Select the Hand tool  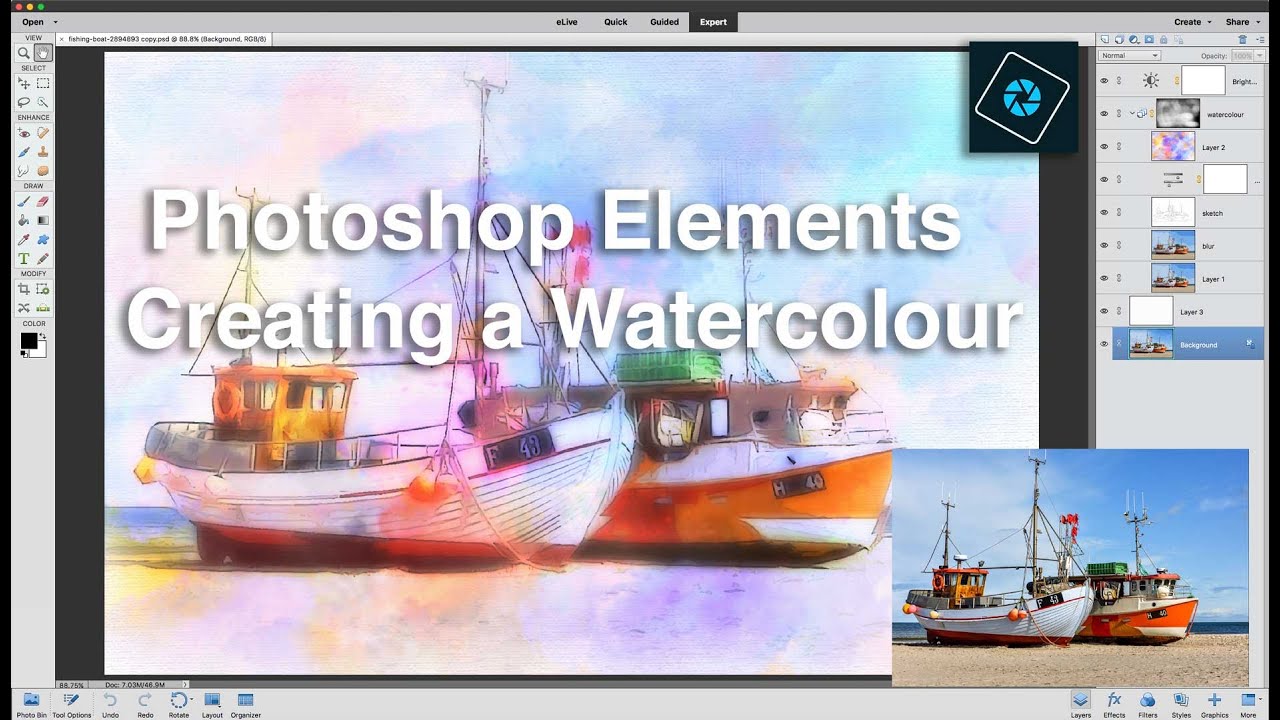click(43, 53)
